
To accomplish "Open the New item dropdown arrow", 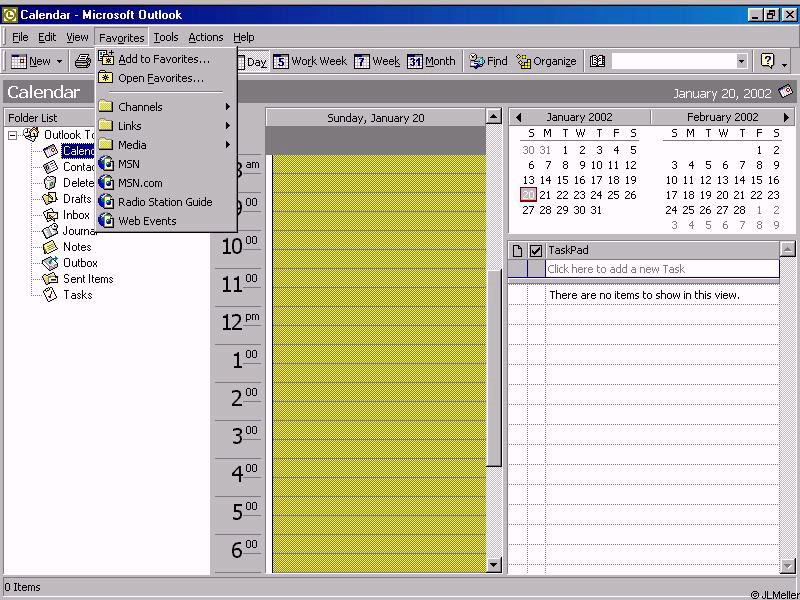I will pyautogui.click(x=59, y=62).
